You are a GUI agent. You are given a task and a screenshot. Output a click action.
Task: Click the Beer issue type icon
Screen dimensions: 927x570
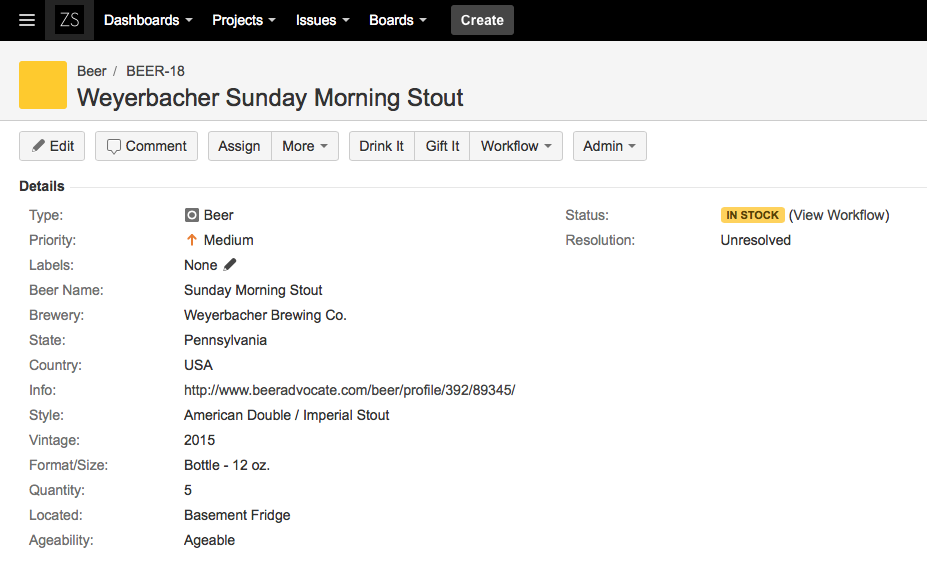[192, 215]
